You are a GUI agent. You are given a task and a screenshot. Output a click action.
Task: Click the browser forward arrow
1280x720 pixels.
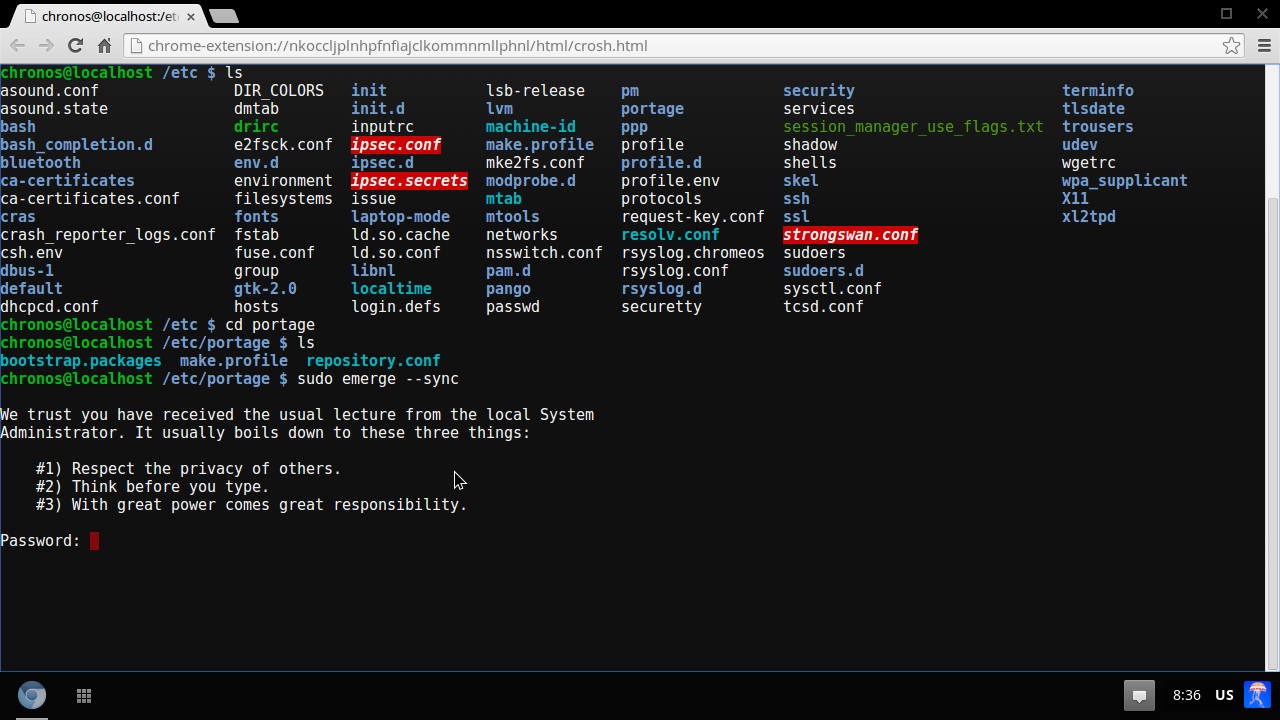46,46
